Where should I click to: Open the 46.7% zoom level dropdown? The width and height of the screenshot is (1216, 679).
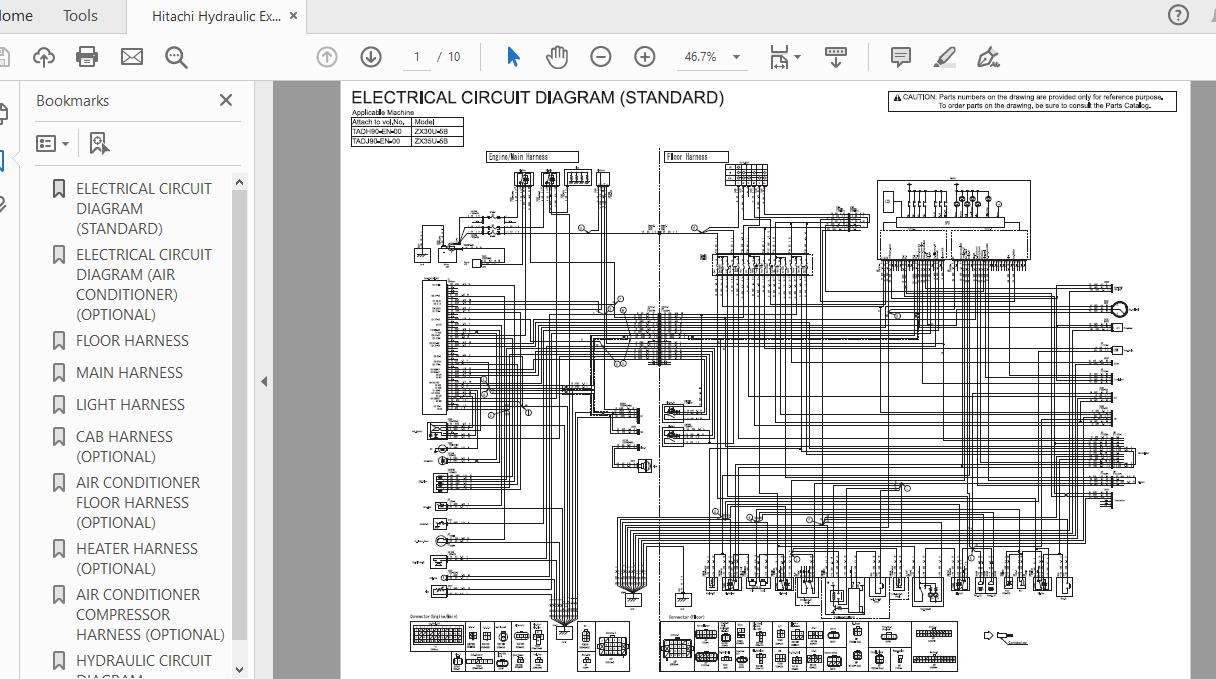[737, 57]
